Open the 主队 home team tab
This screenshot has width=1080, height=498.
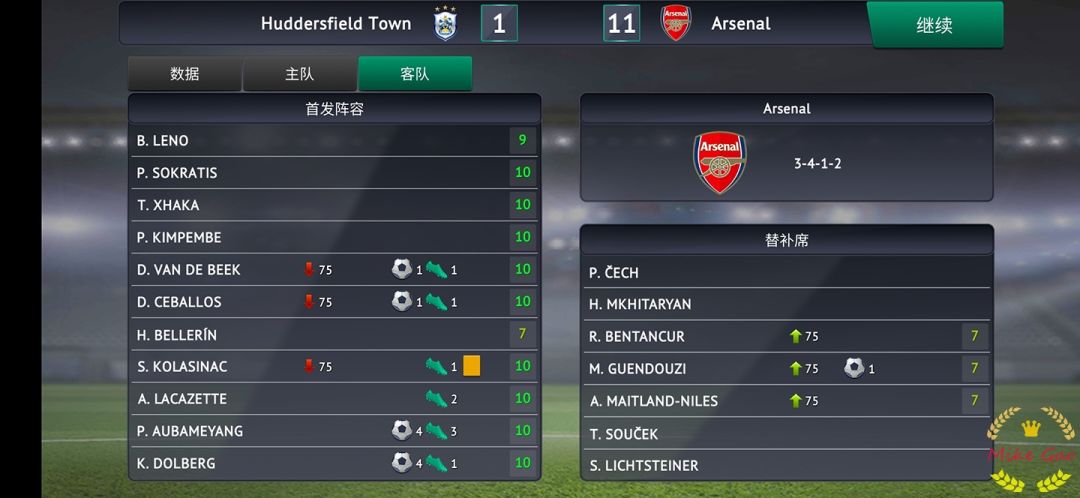300,74
